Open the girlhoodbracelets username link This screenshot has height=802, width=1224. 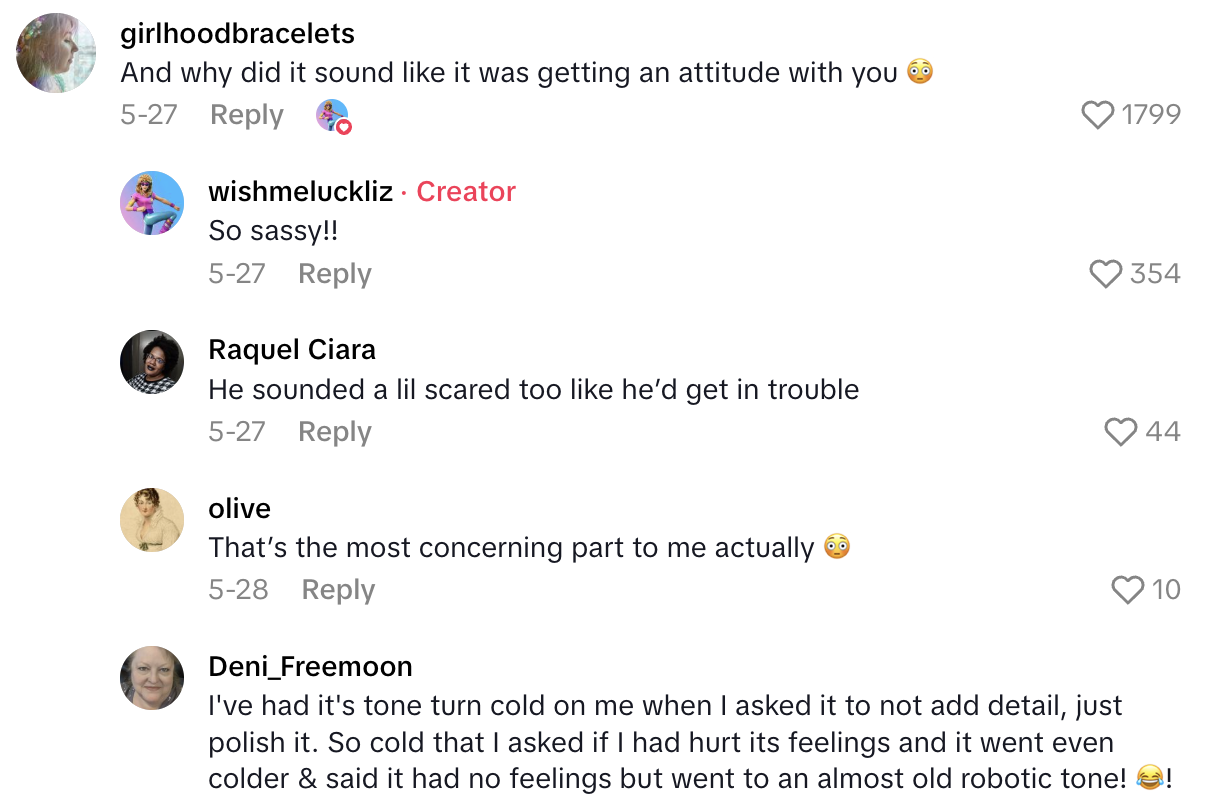pyautogui.click(x=237, y=34)
